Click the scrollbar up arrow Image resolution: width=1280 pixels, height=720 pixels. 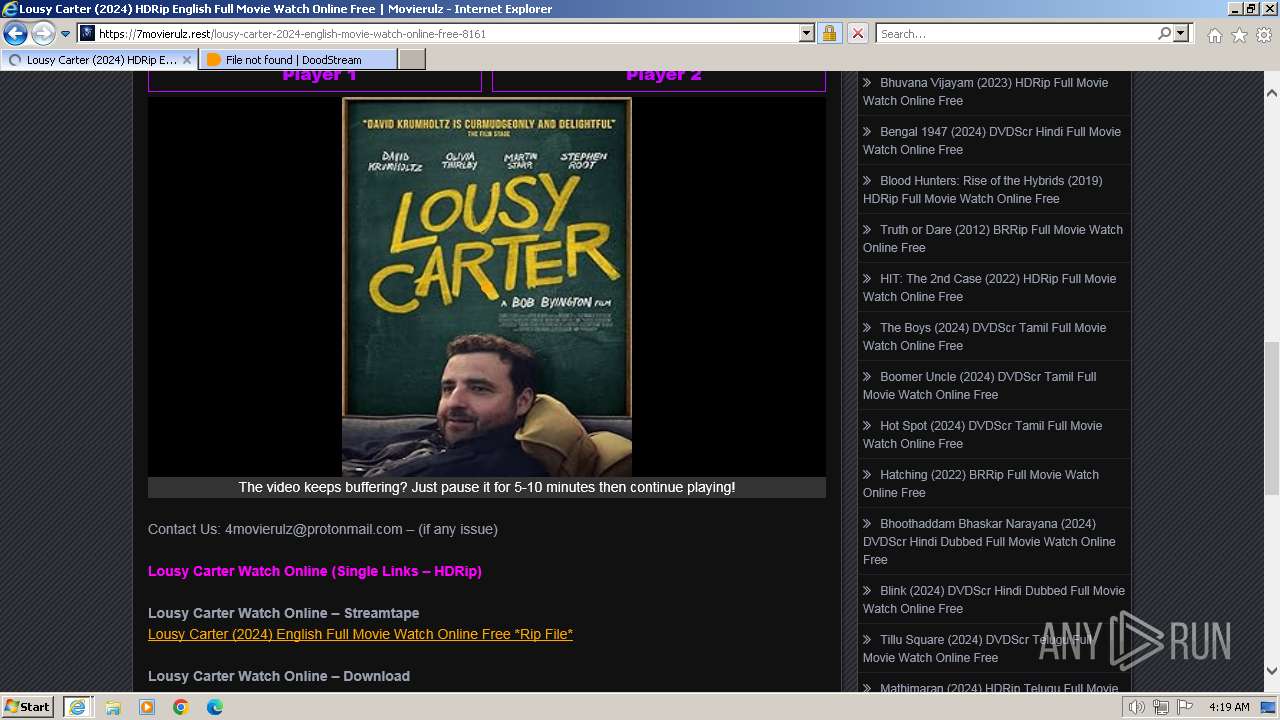point(1271,93)
